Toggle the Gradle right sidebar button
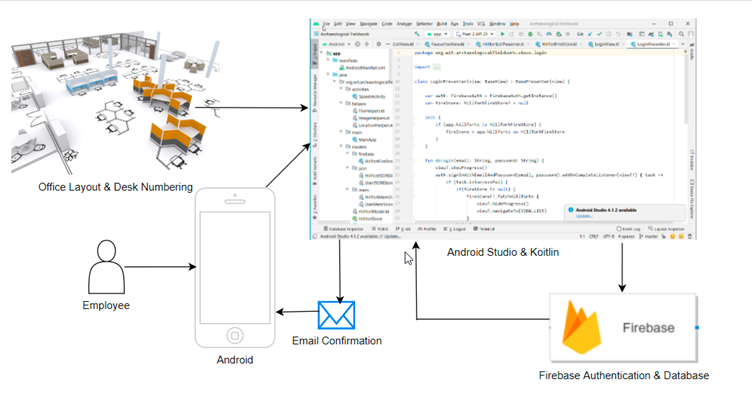Image resolution: width=752 pixels, height=411 pixels. pos(692,49)
